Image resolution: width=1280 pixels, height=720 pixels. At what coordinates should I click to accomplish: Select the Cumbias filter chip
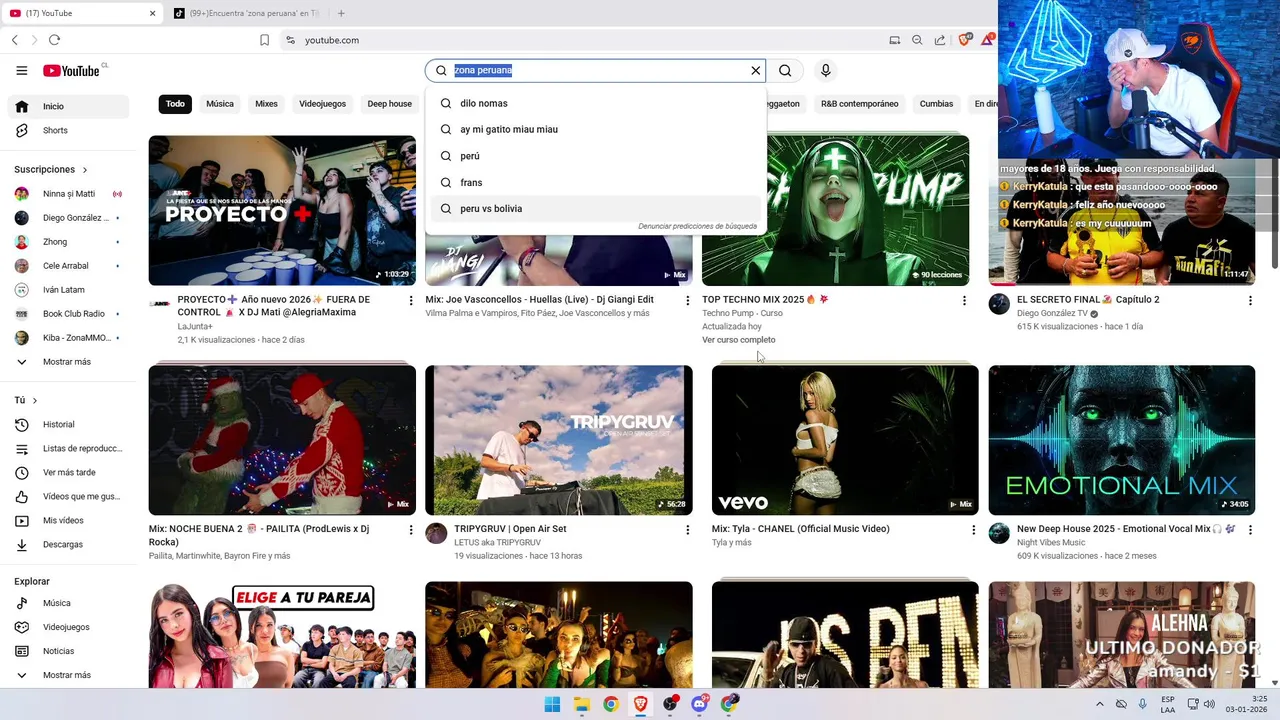(x=936, y=104)
